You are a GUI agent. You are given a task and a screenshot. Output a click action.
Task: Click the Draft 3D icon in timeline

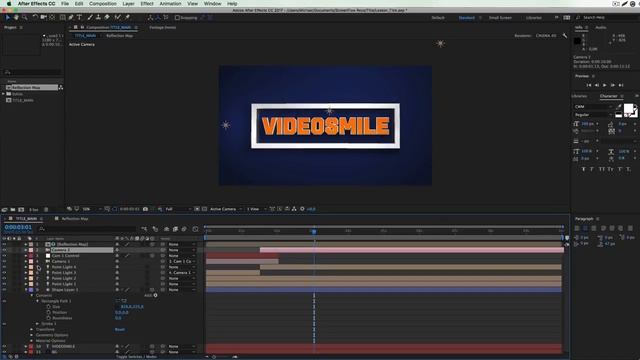[x=155, y=229]
